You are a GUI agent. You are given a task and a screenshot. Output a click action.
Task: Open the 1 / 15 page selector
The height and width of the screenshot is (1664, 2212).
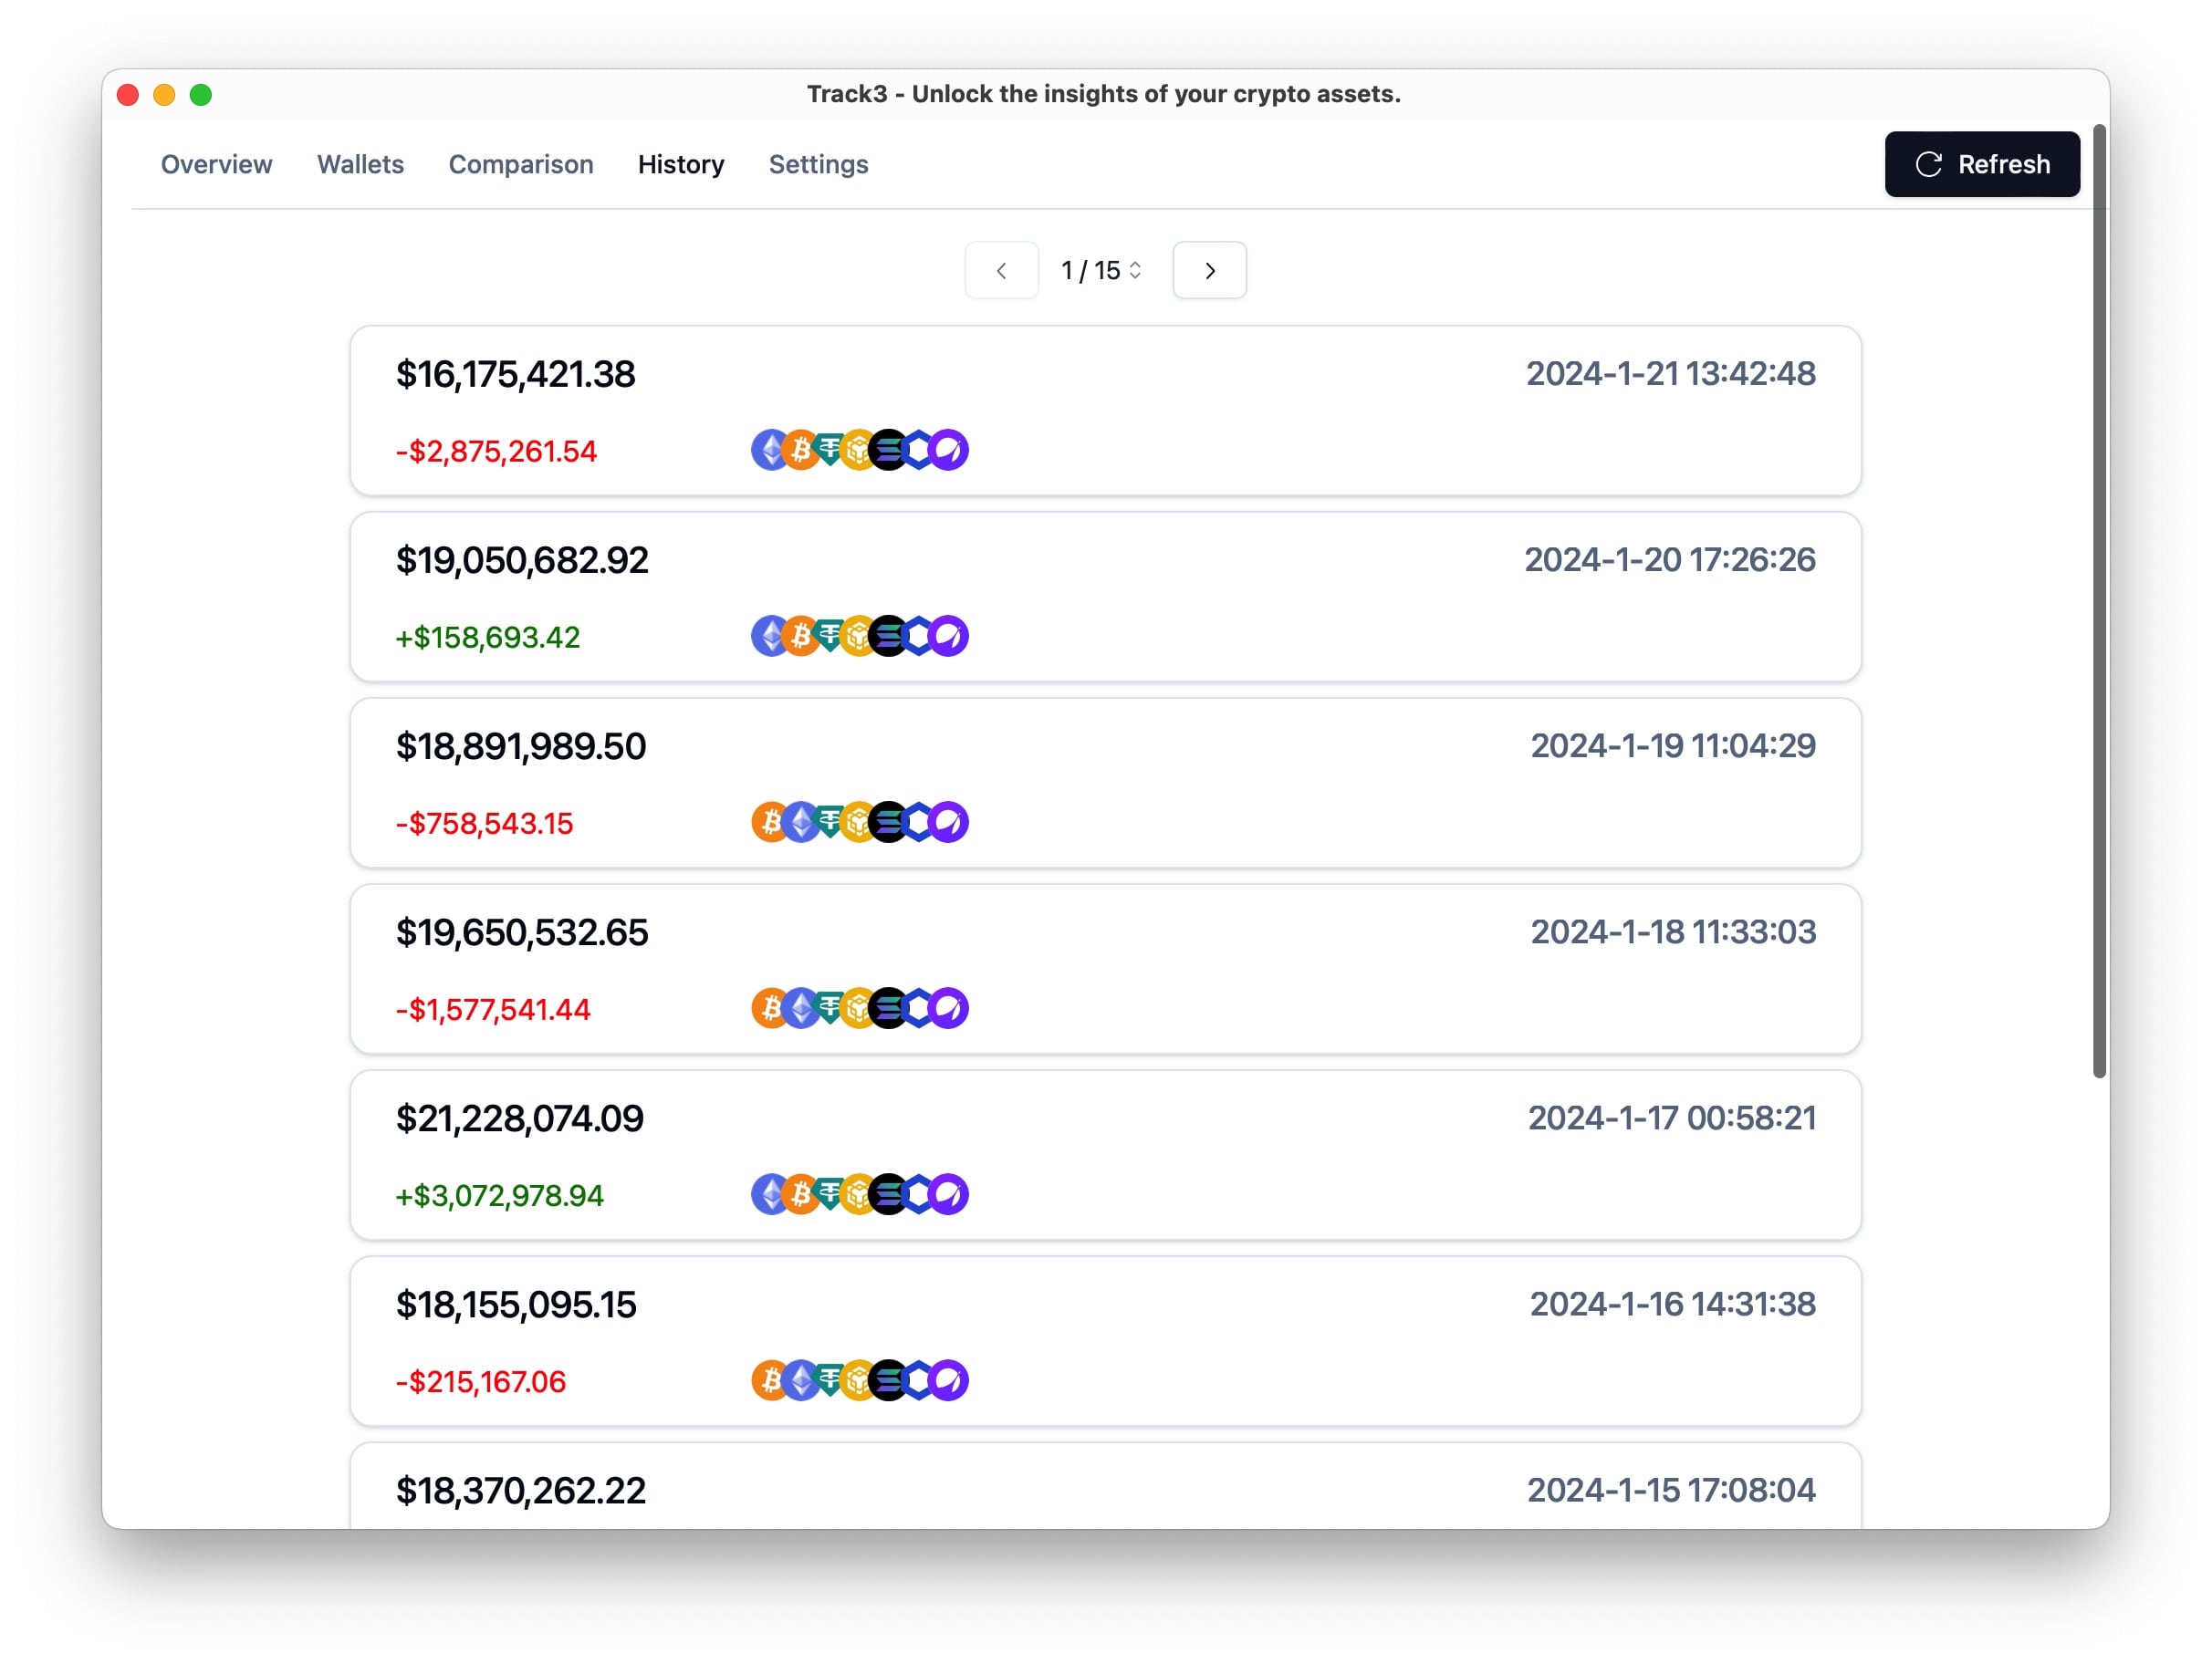(1101, 271)
